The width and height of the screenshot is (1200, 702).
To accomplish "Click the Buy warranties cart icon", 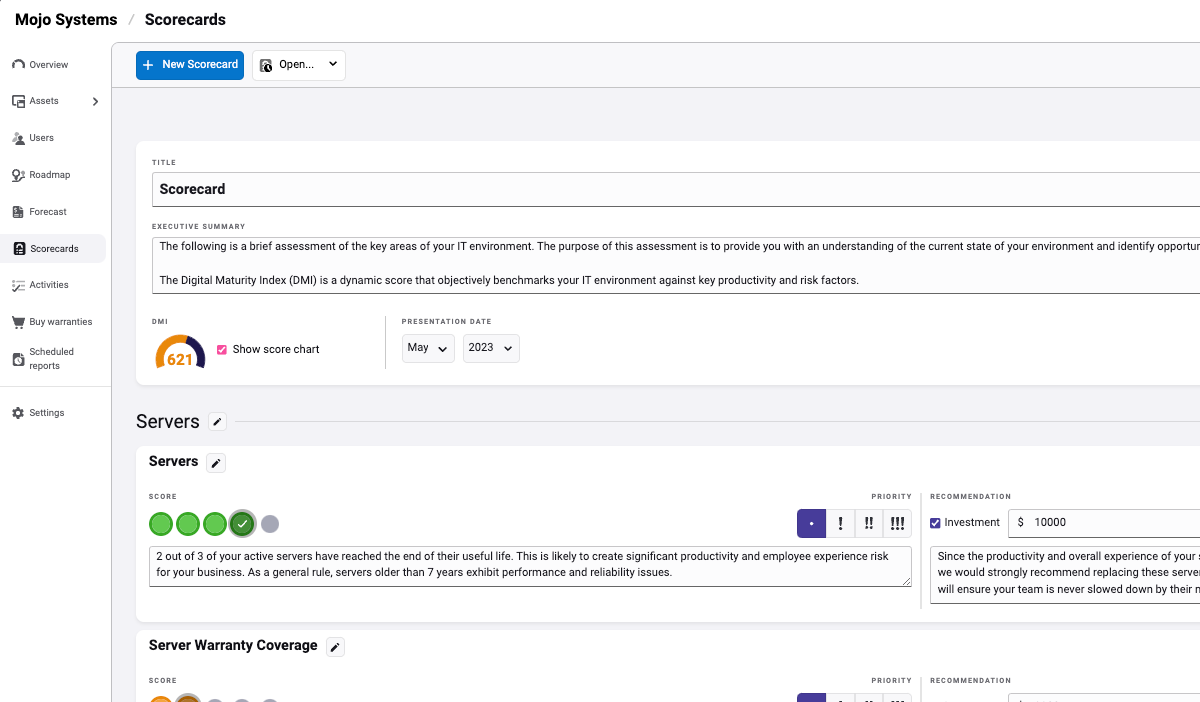I will click(x=18, y=321).
